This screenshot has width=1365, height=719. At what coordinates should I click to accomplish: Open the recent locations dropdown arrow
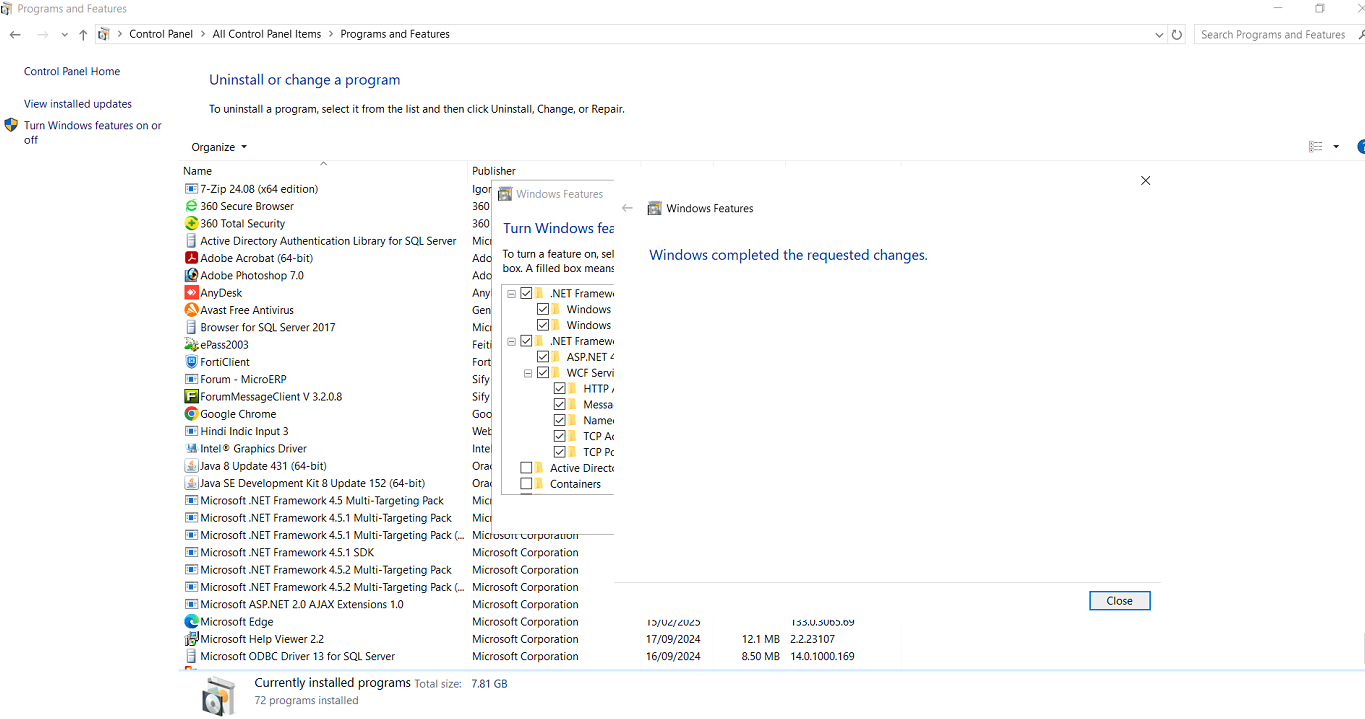coord(65,34)
